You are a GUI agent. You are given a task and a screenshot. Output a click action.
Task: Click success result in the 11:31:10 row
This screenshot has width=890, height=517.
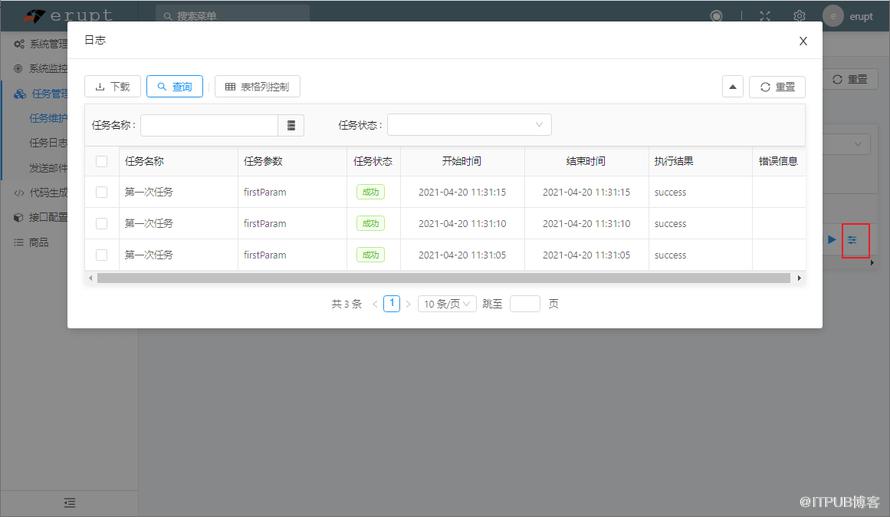click(x=670, y=224)
